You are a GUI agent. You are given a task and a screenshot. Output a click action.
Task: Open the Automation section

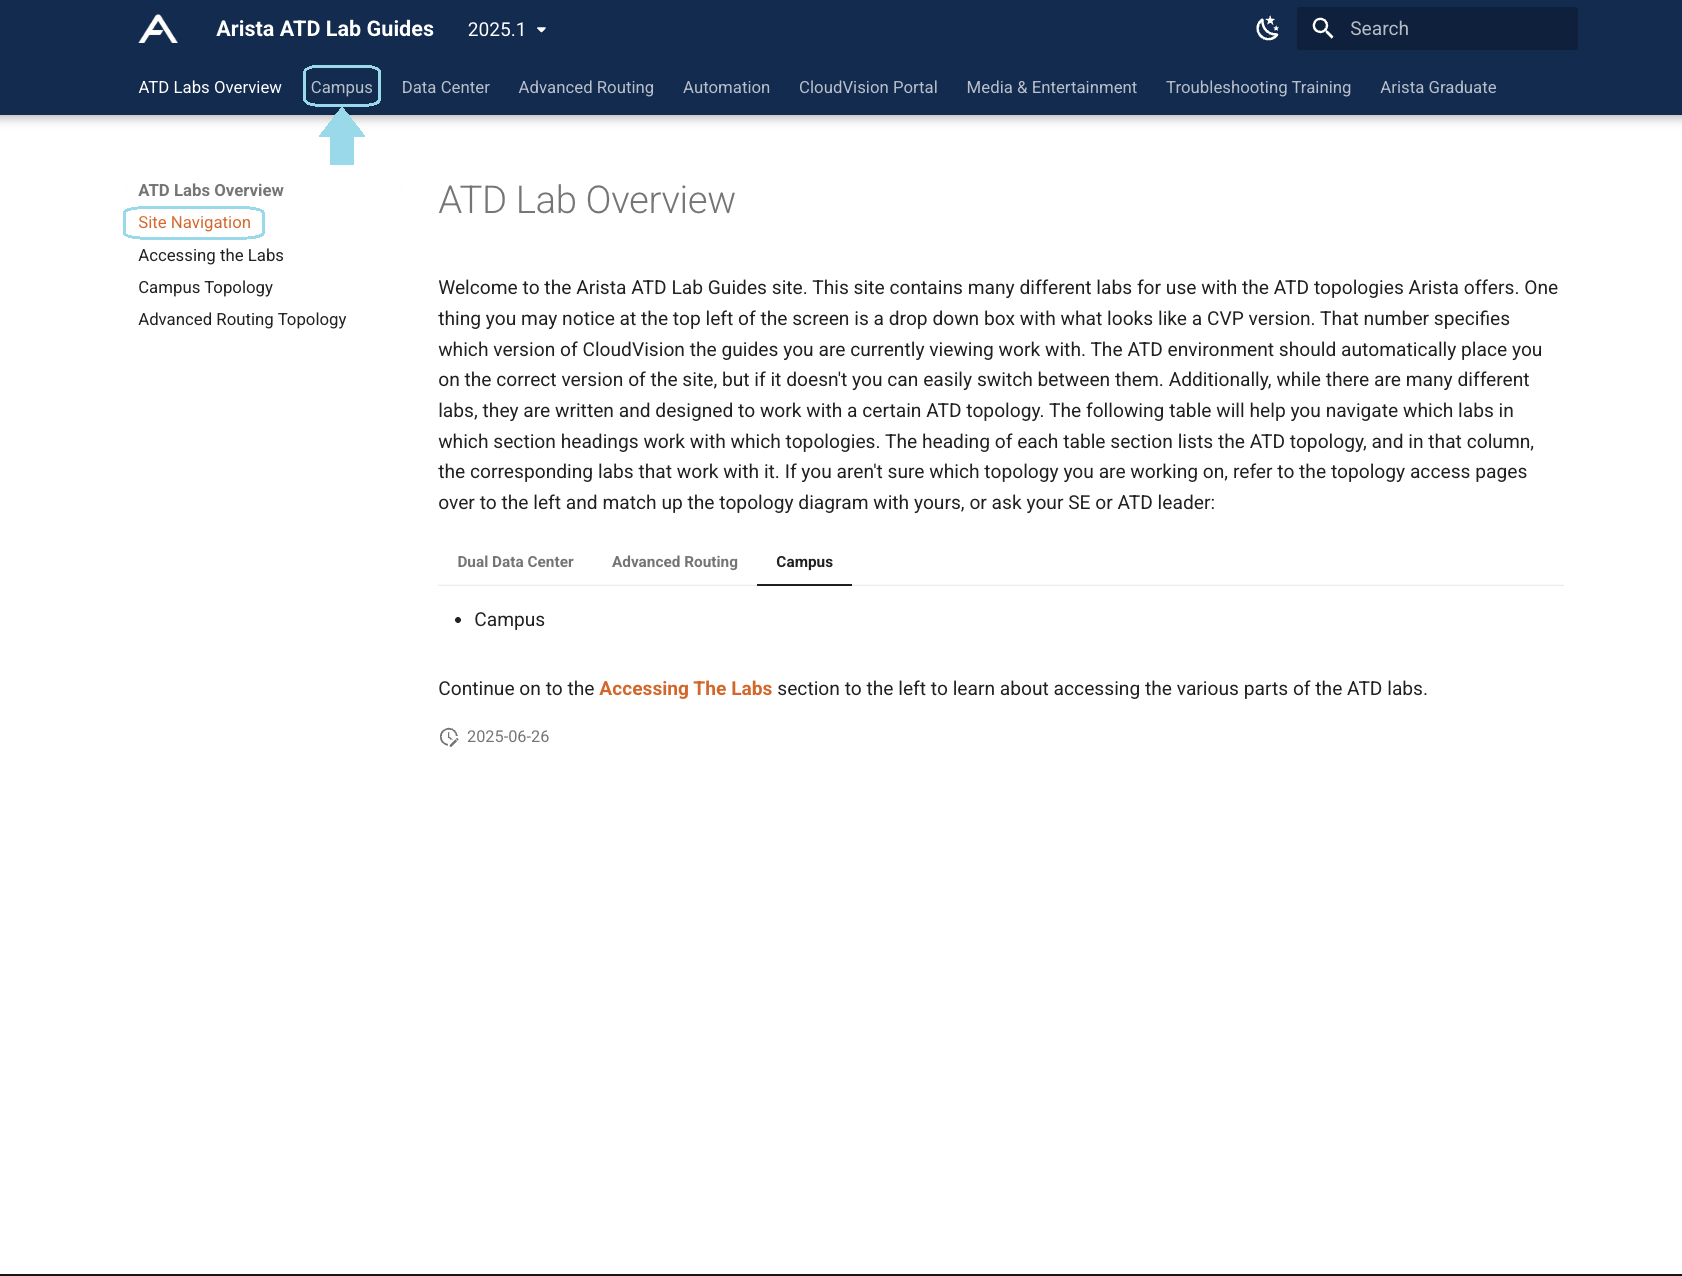(726, 87)
